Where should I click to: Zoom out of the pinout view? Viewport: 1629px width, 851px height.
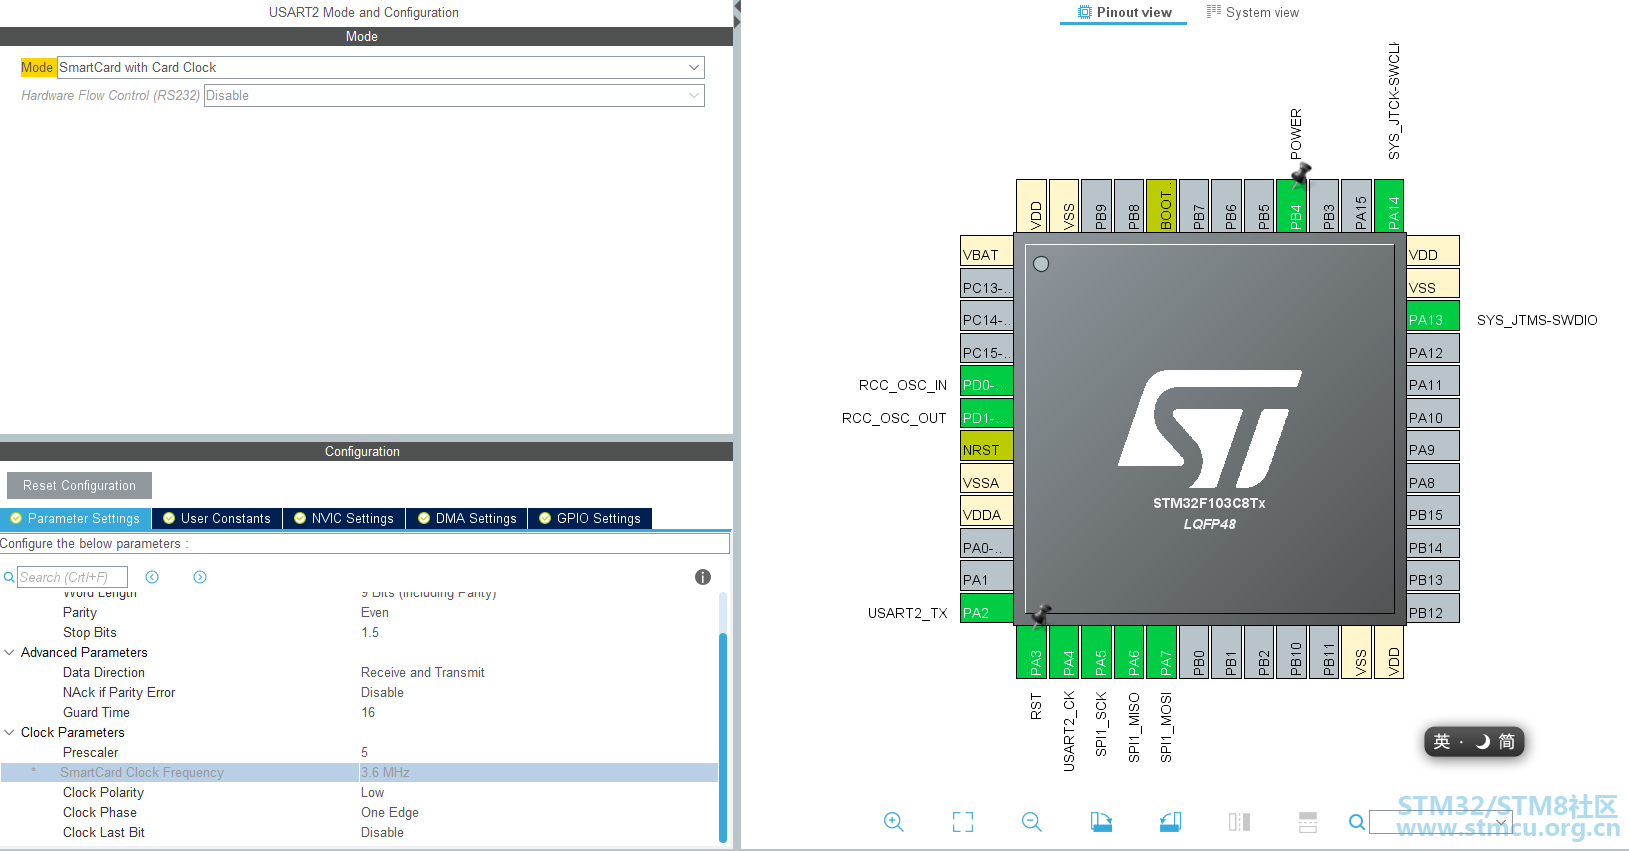(1032, 822)
